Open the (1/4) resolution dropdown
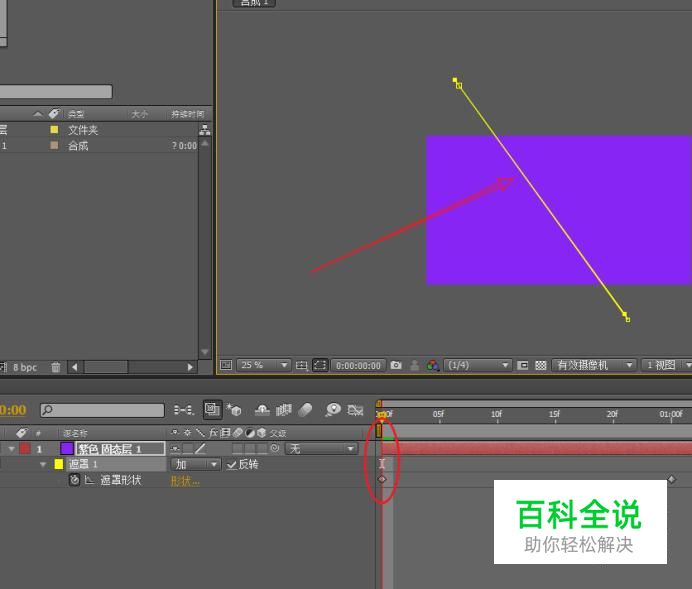Image resolution: width=692 pixels, height=589 pixels. [477, 365]
